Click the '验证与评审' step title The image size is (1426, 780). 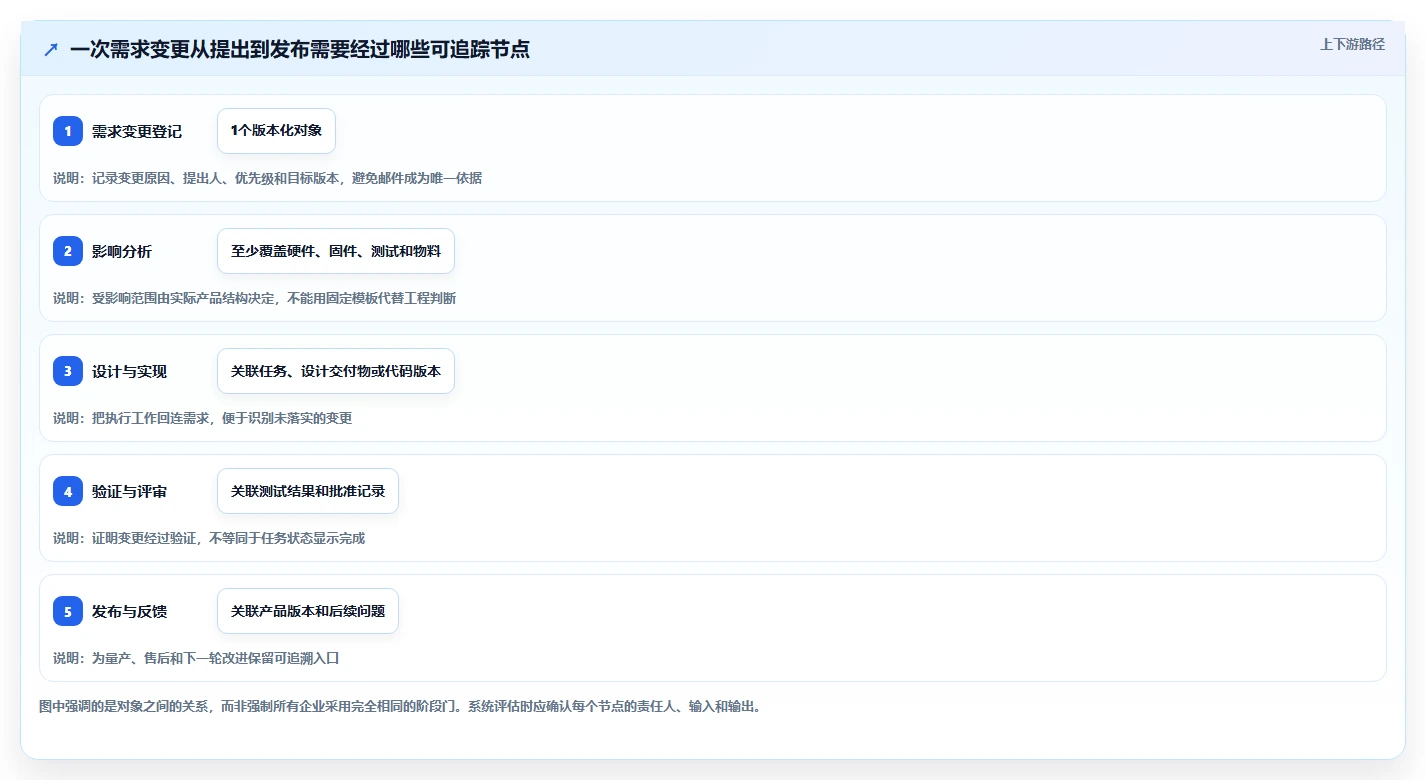pyautogui.click(x=129, y=491)
